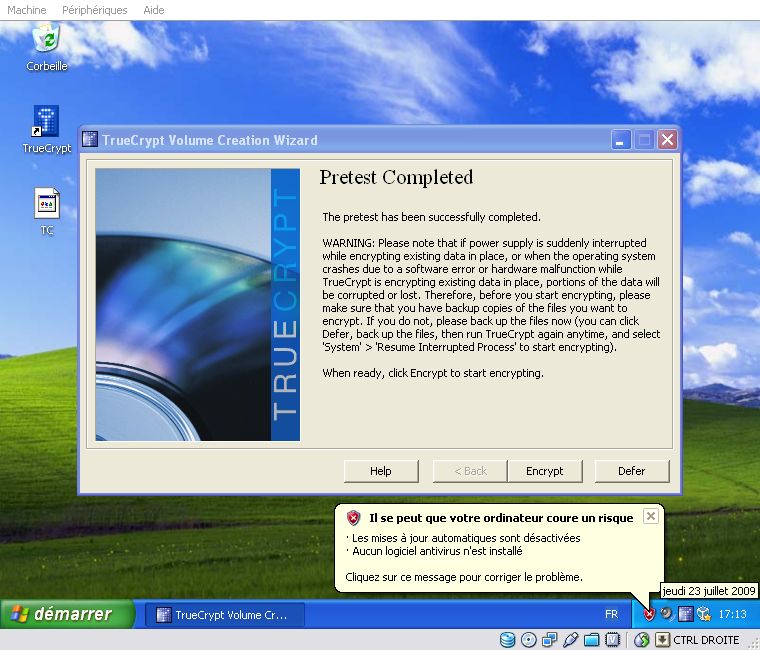Click the démarrer start button
Viewport: 760px width, 650px height.
point(67,614)
